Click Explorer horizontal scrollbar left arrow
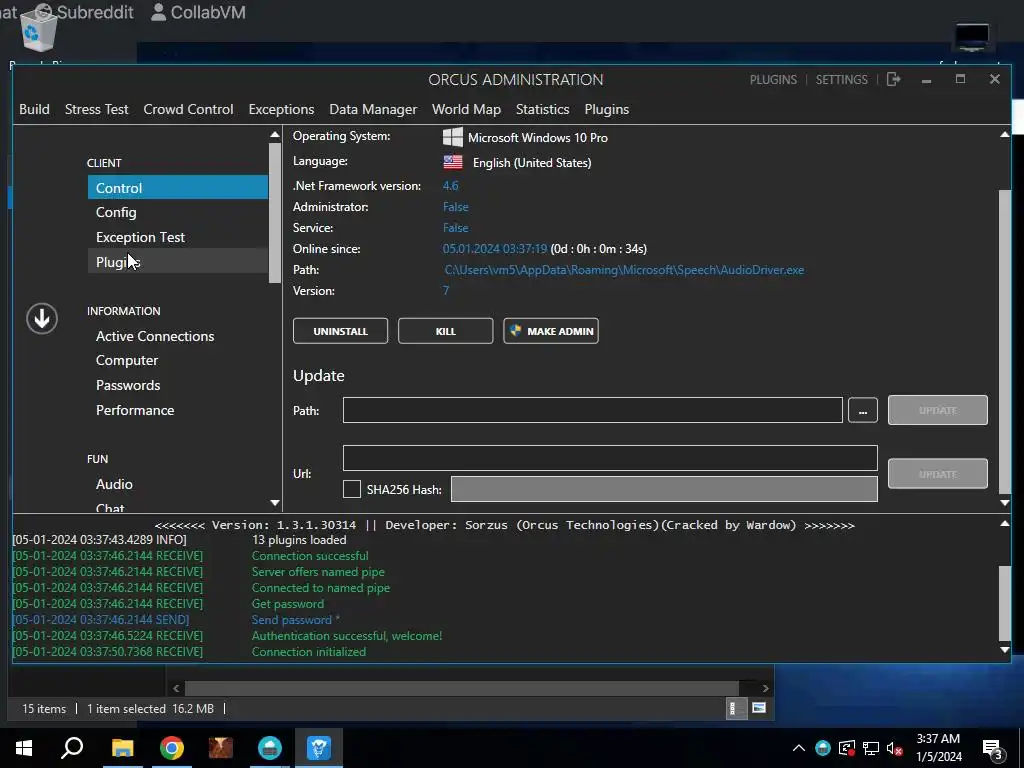 tap(176, 688)
